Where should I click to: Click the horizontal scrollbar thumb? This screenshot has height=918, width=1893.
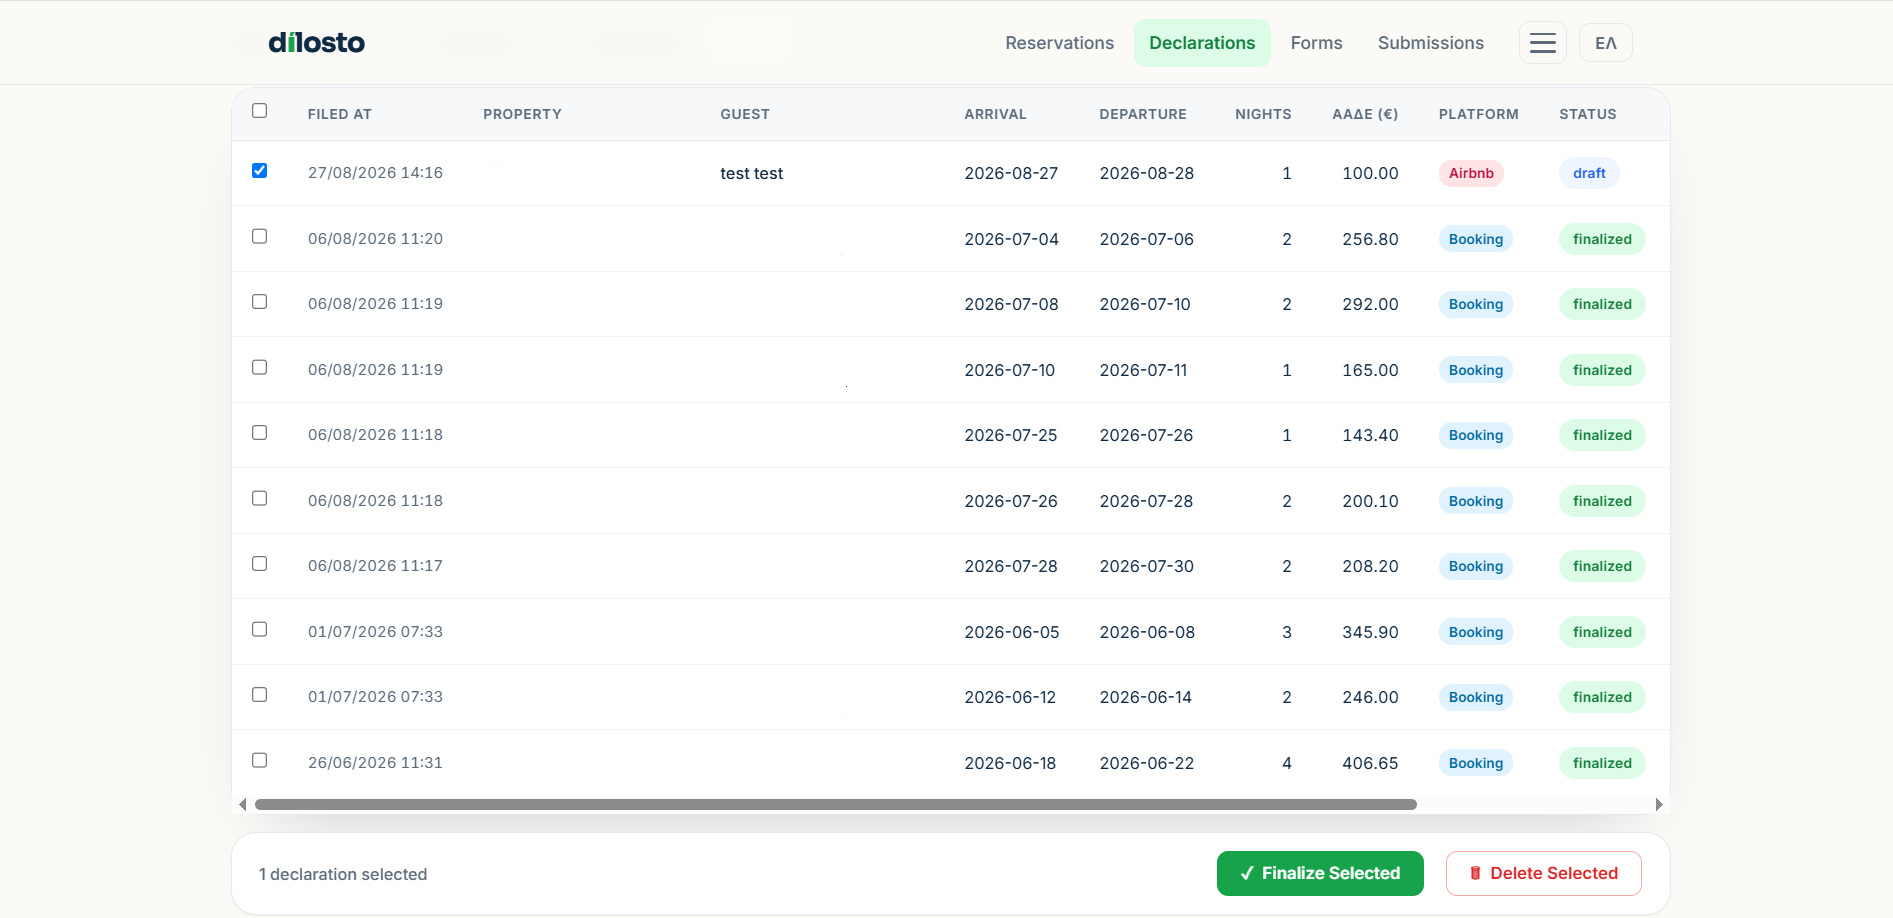tap(835, 804)
